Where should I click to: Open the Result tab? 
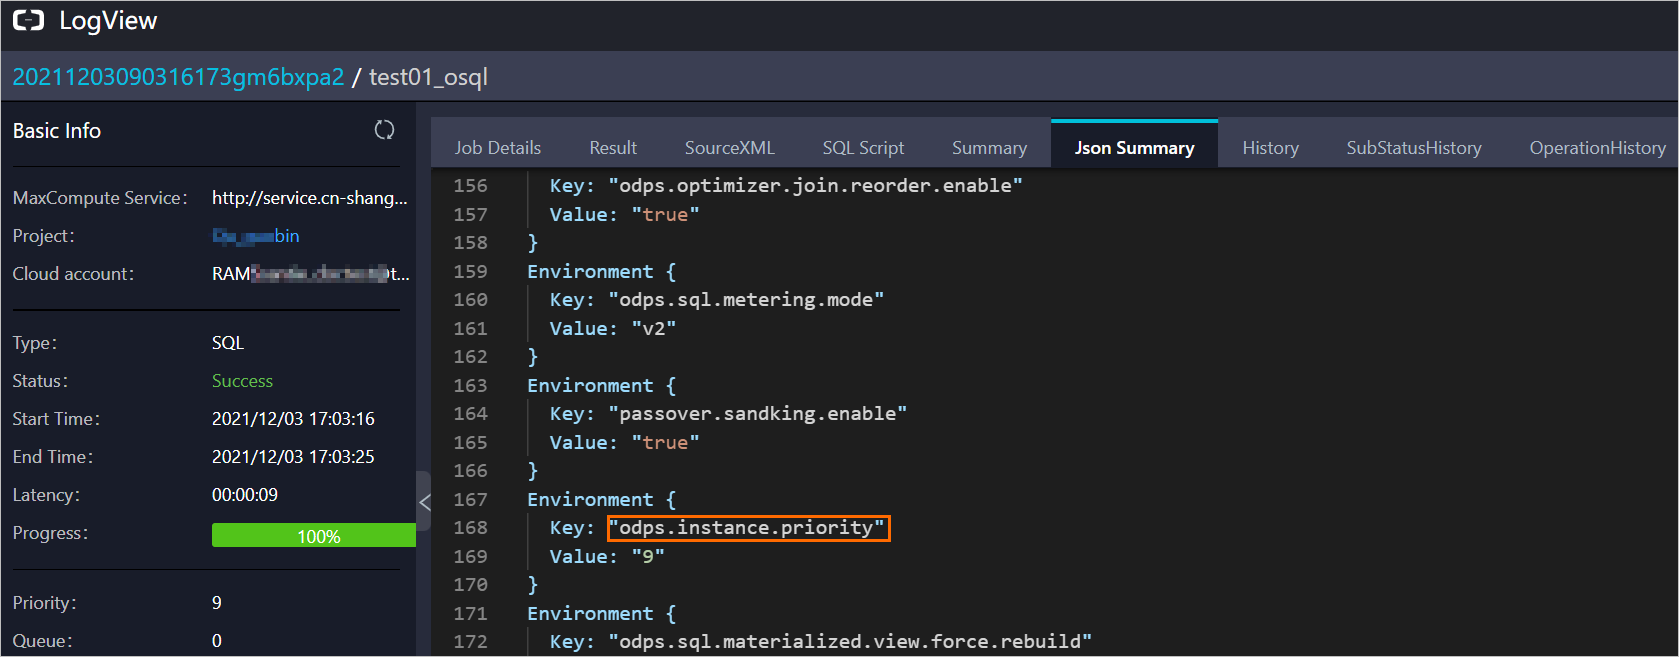point(613,148)
